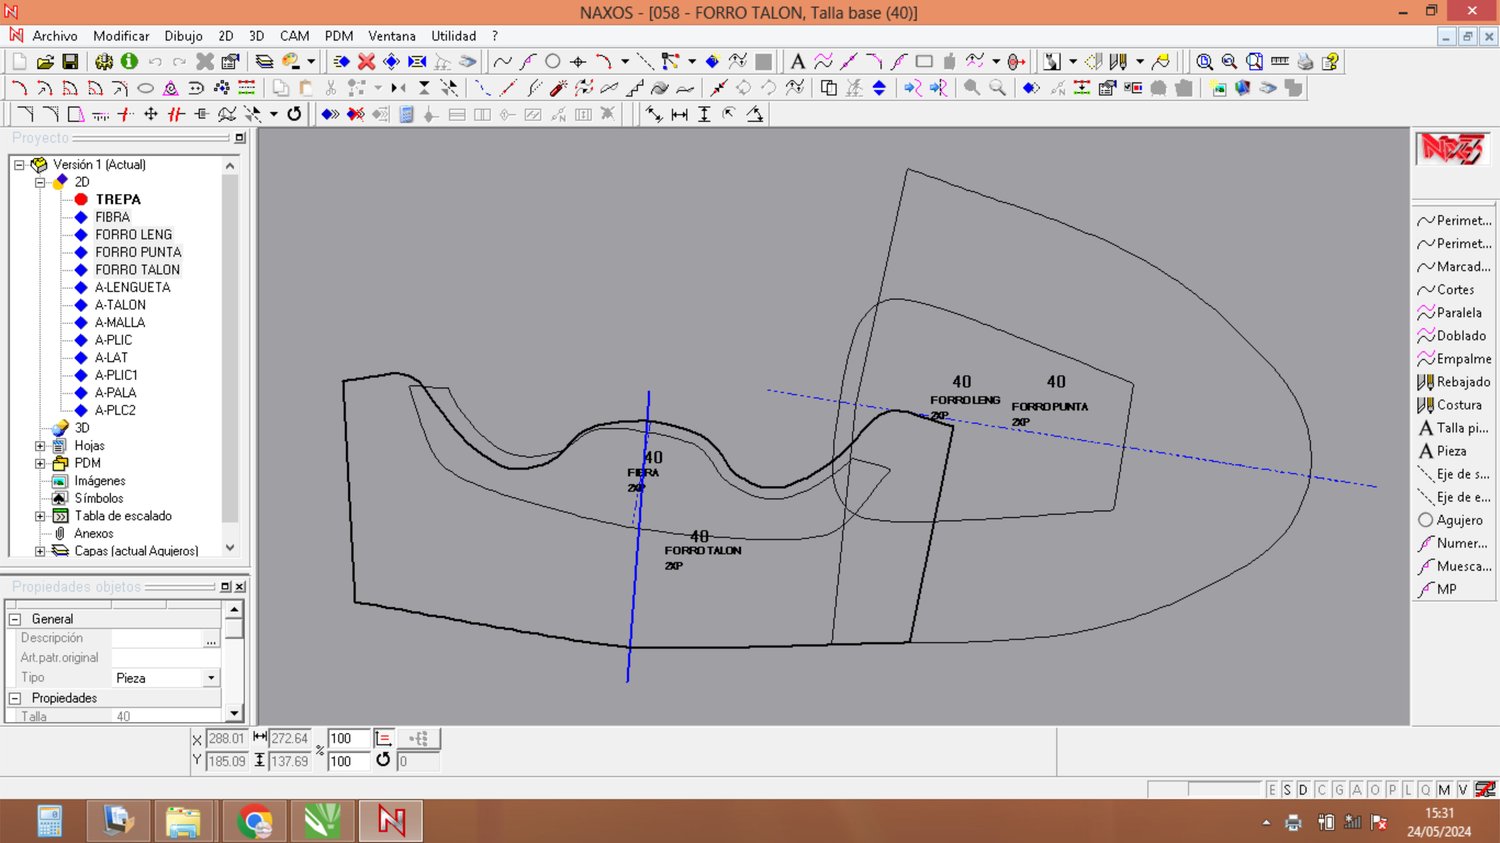Open the Dibujo menu
Image resolution: width=1500 pixels, height=843 pixels.
click(x=183, y=36)
